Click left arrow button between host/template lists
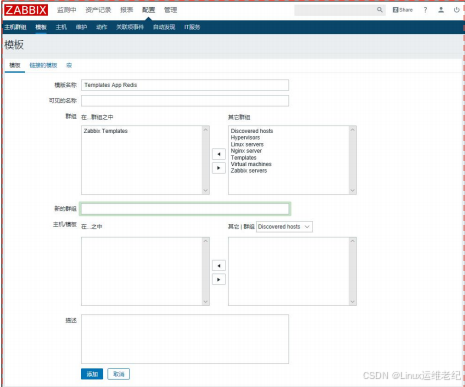This screenshot has height=387, width=465. point(219,266)
